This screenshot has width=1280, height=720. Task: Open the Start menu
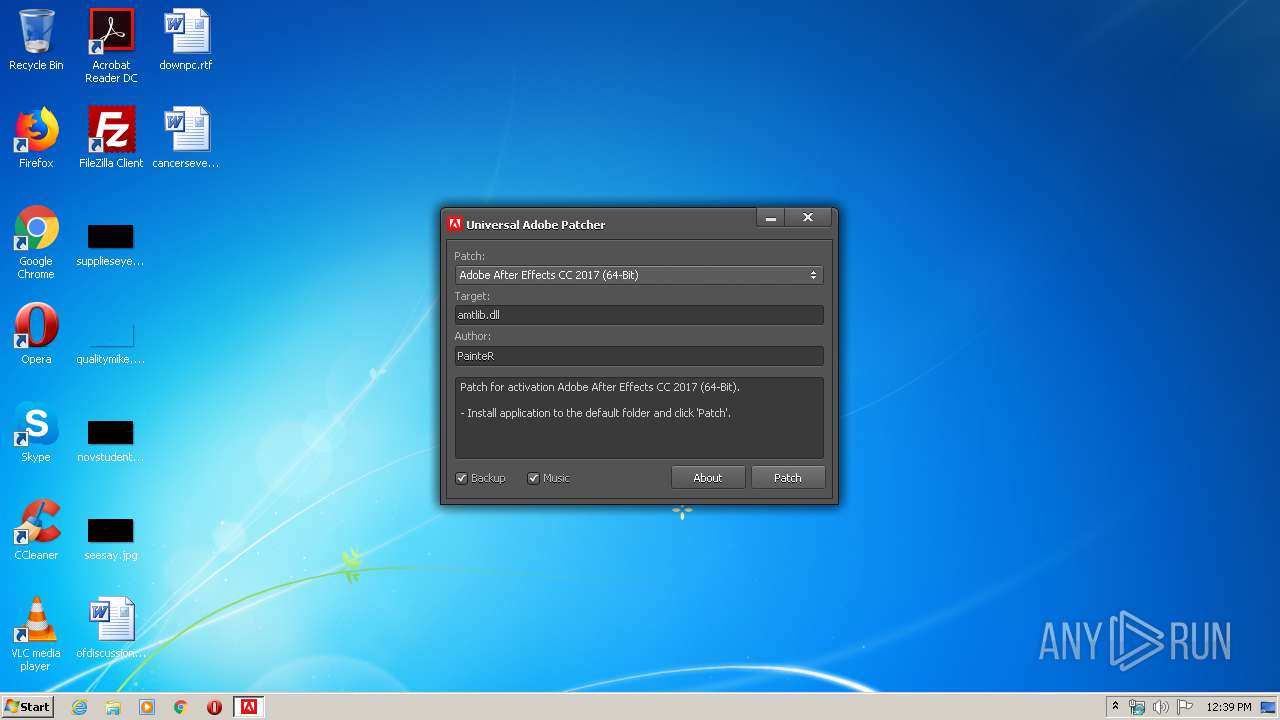tap(27, 707)
